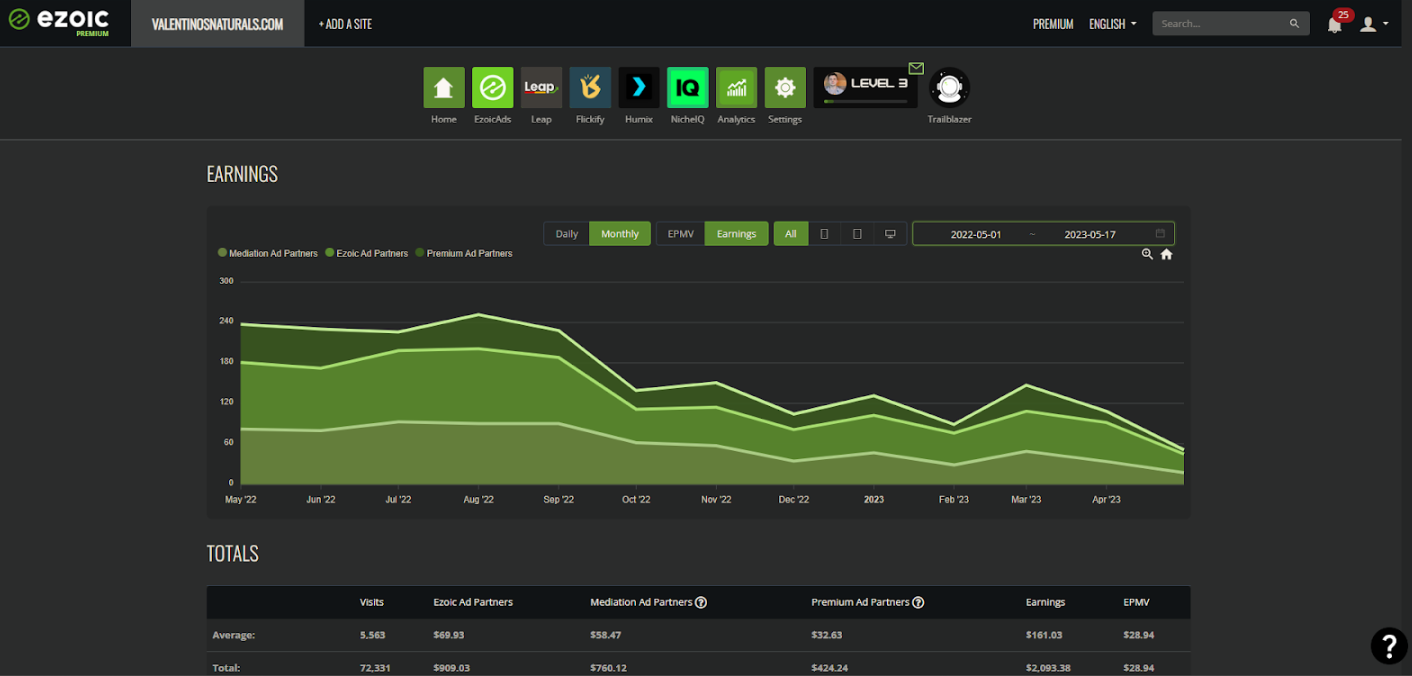The image size is (1412, 676).
Task: Open the Settings gear tile
Action: click(785, 88)
